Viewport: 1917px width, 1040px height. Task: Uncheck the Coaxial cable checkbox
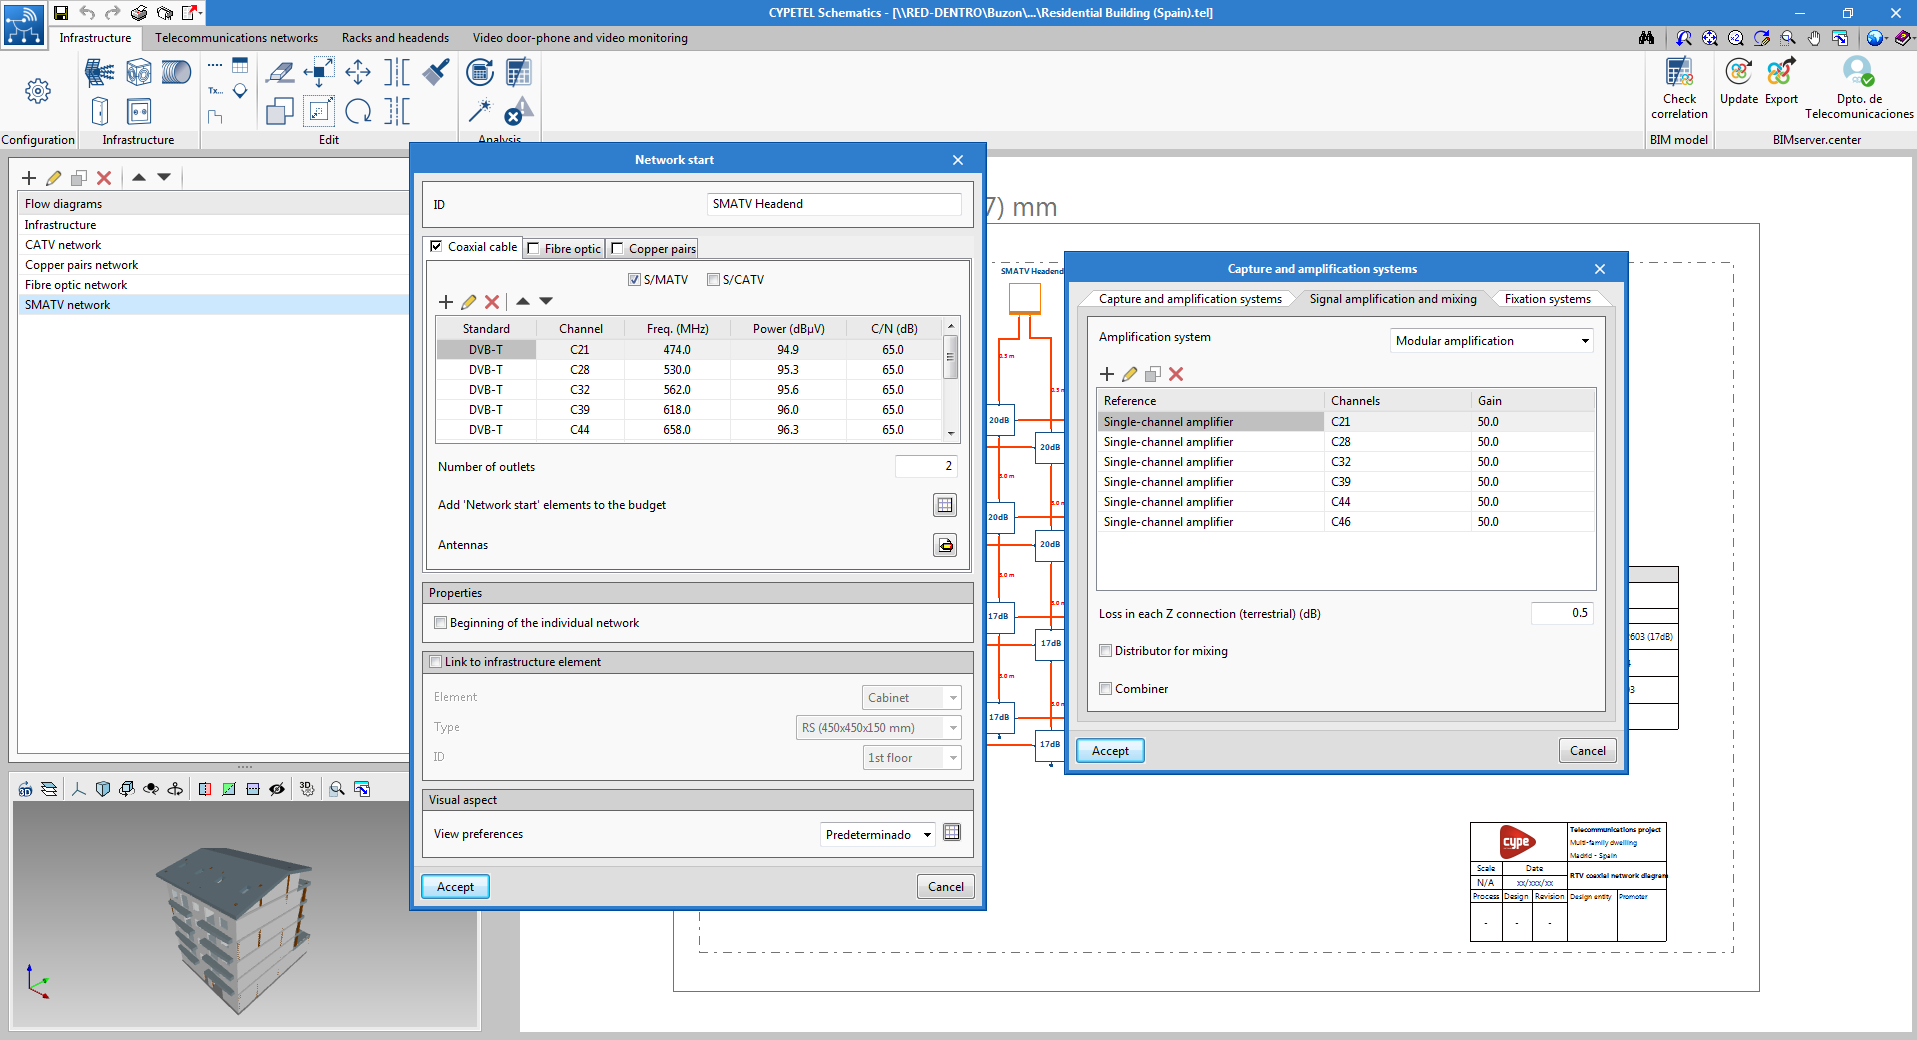pos(436,247)
